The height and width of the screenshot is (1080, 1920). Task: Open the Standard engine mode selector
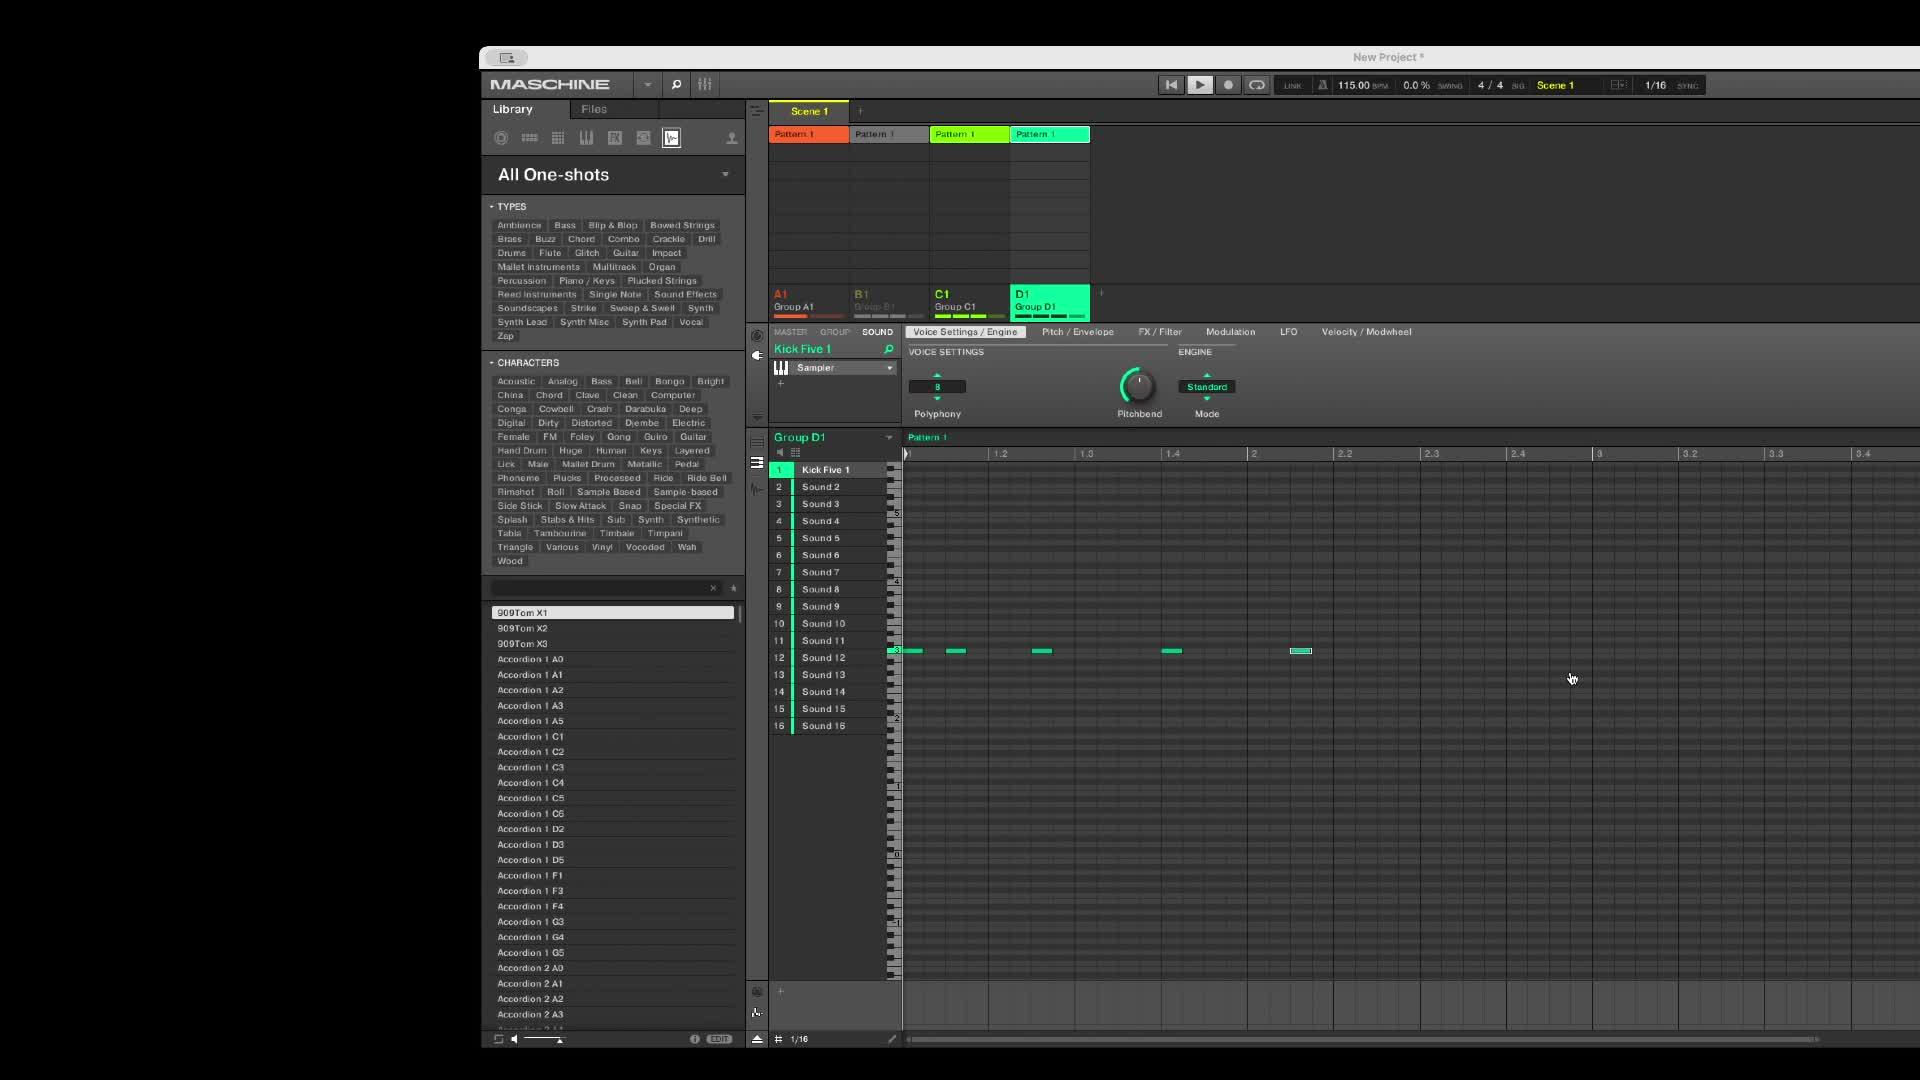click(1207, 387)
